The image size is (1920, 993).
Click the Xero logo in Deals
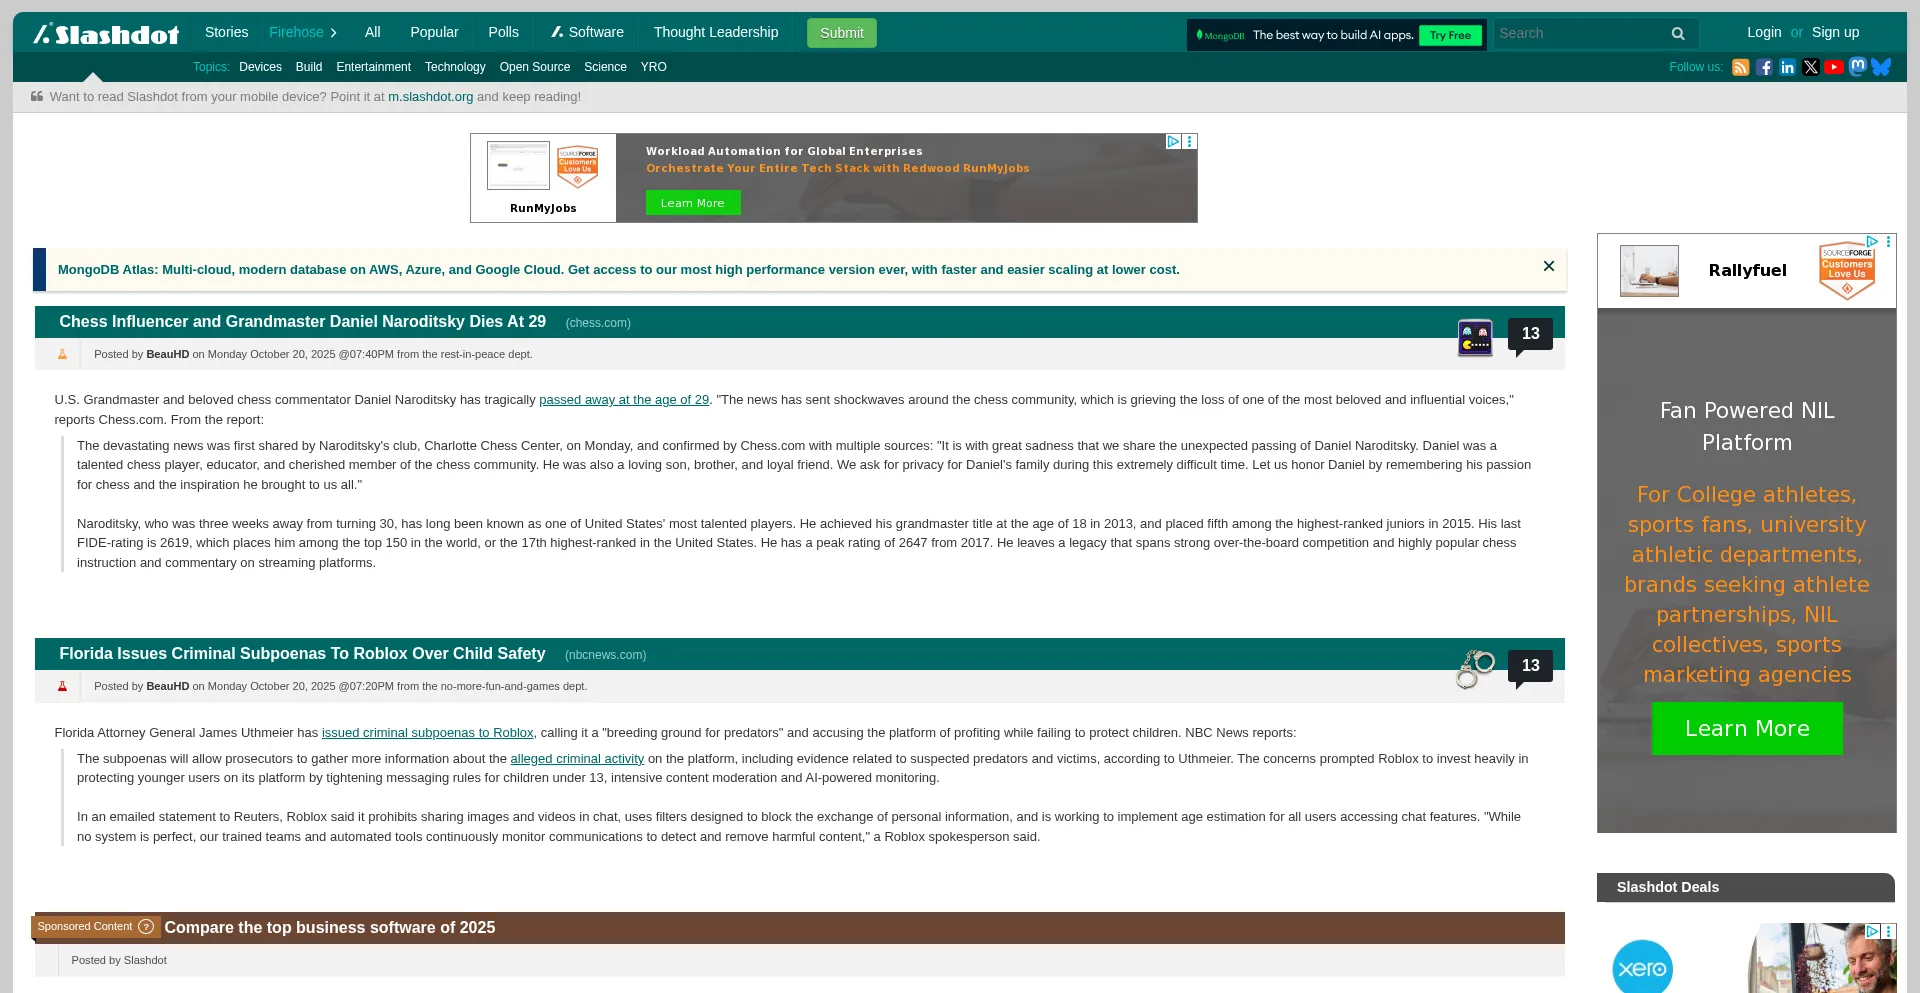(1642, 967)
